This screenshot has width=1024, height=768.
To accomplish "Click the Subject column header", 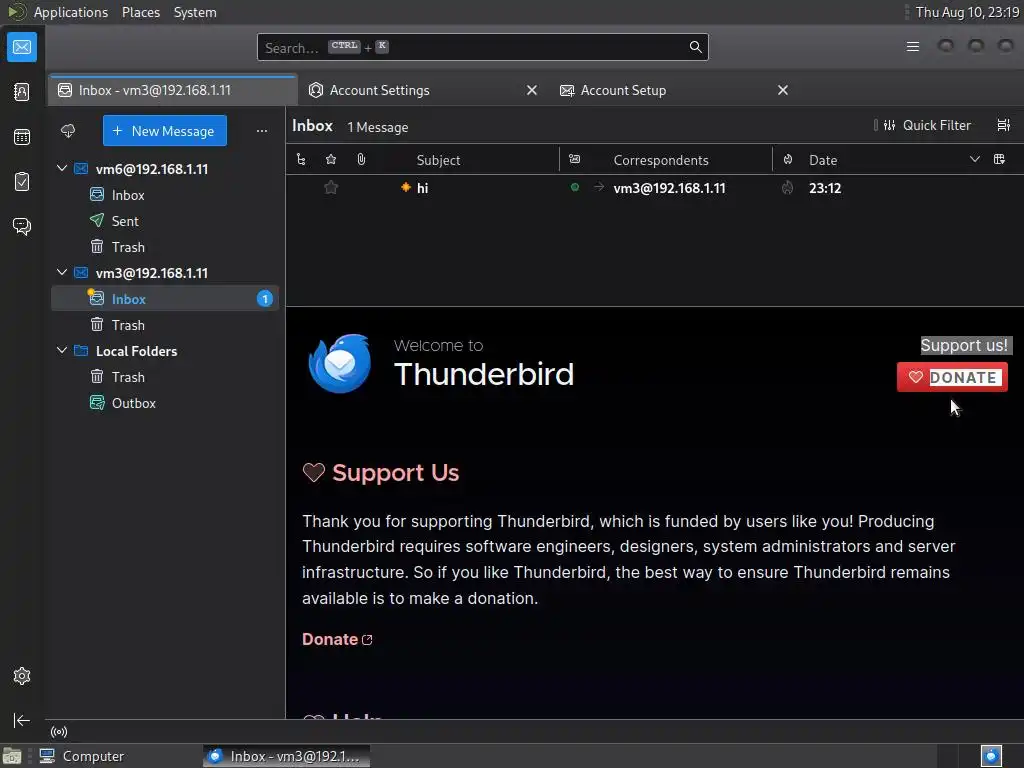I will [438, 160].
